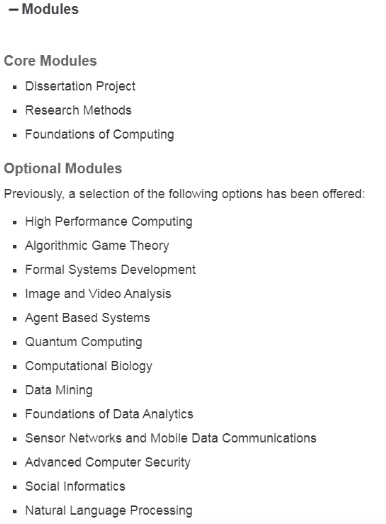The image size is (386, 524).
Task: Click the minus icon beside Modules
Action: [x=13, y=10]
